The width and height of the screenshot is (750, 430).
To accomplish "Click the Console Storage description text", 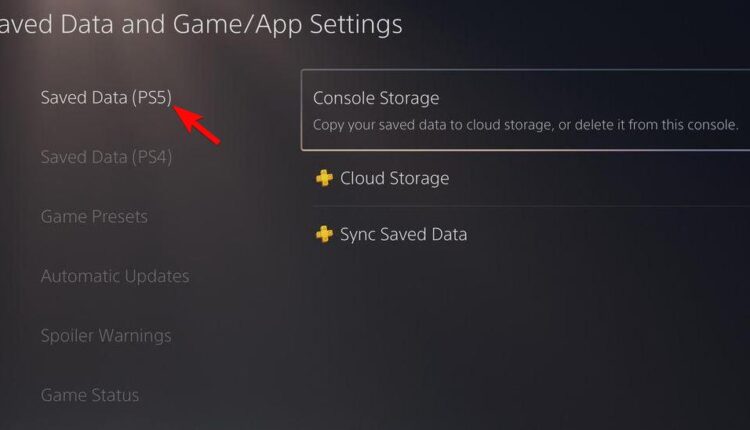I will (525, 126).
